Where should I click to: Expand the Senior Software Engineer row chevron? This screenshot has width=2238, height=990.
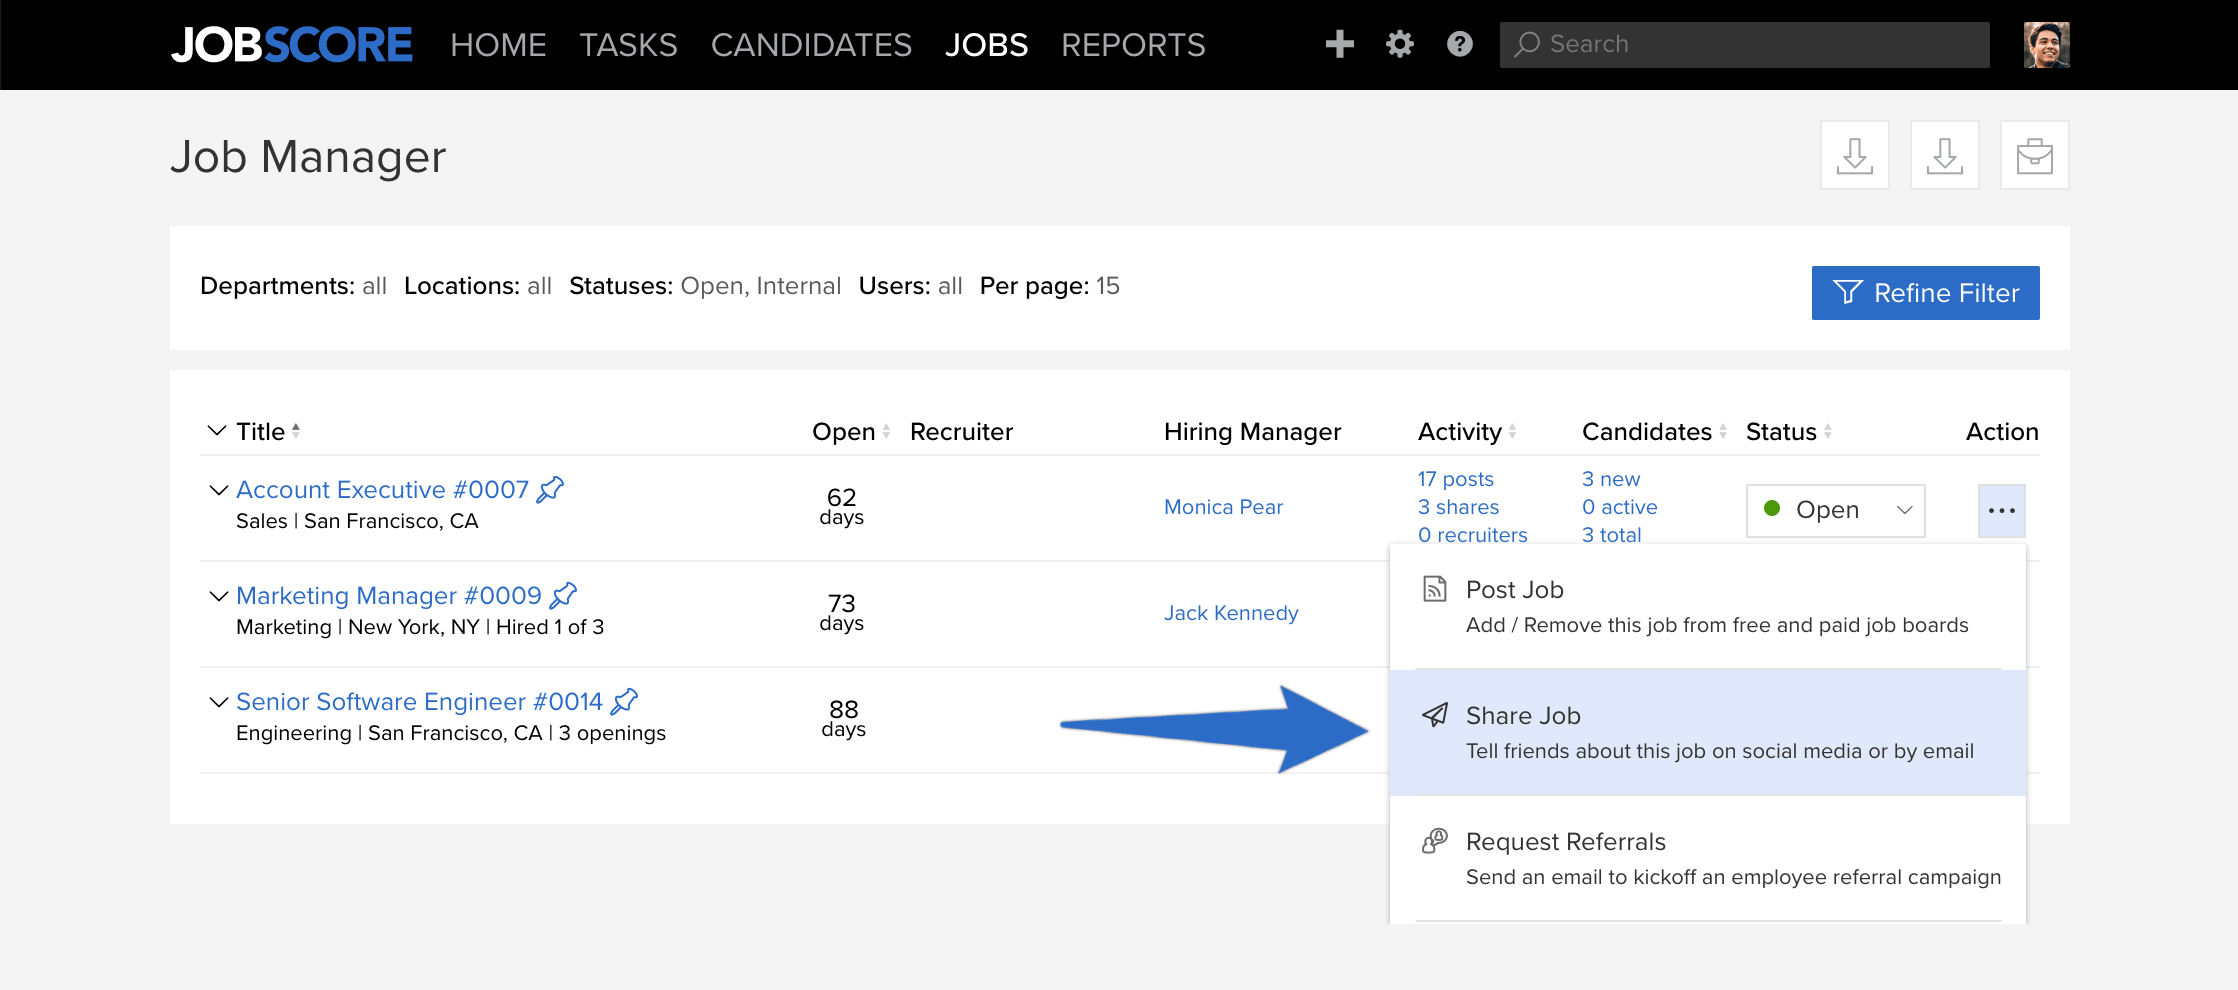click(218, 702)
